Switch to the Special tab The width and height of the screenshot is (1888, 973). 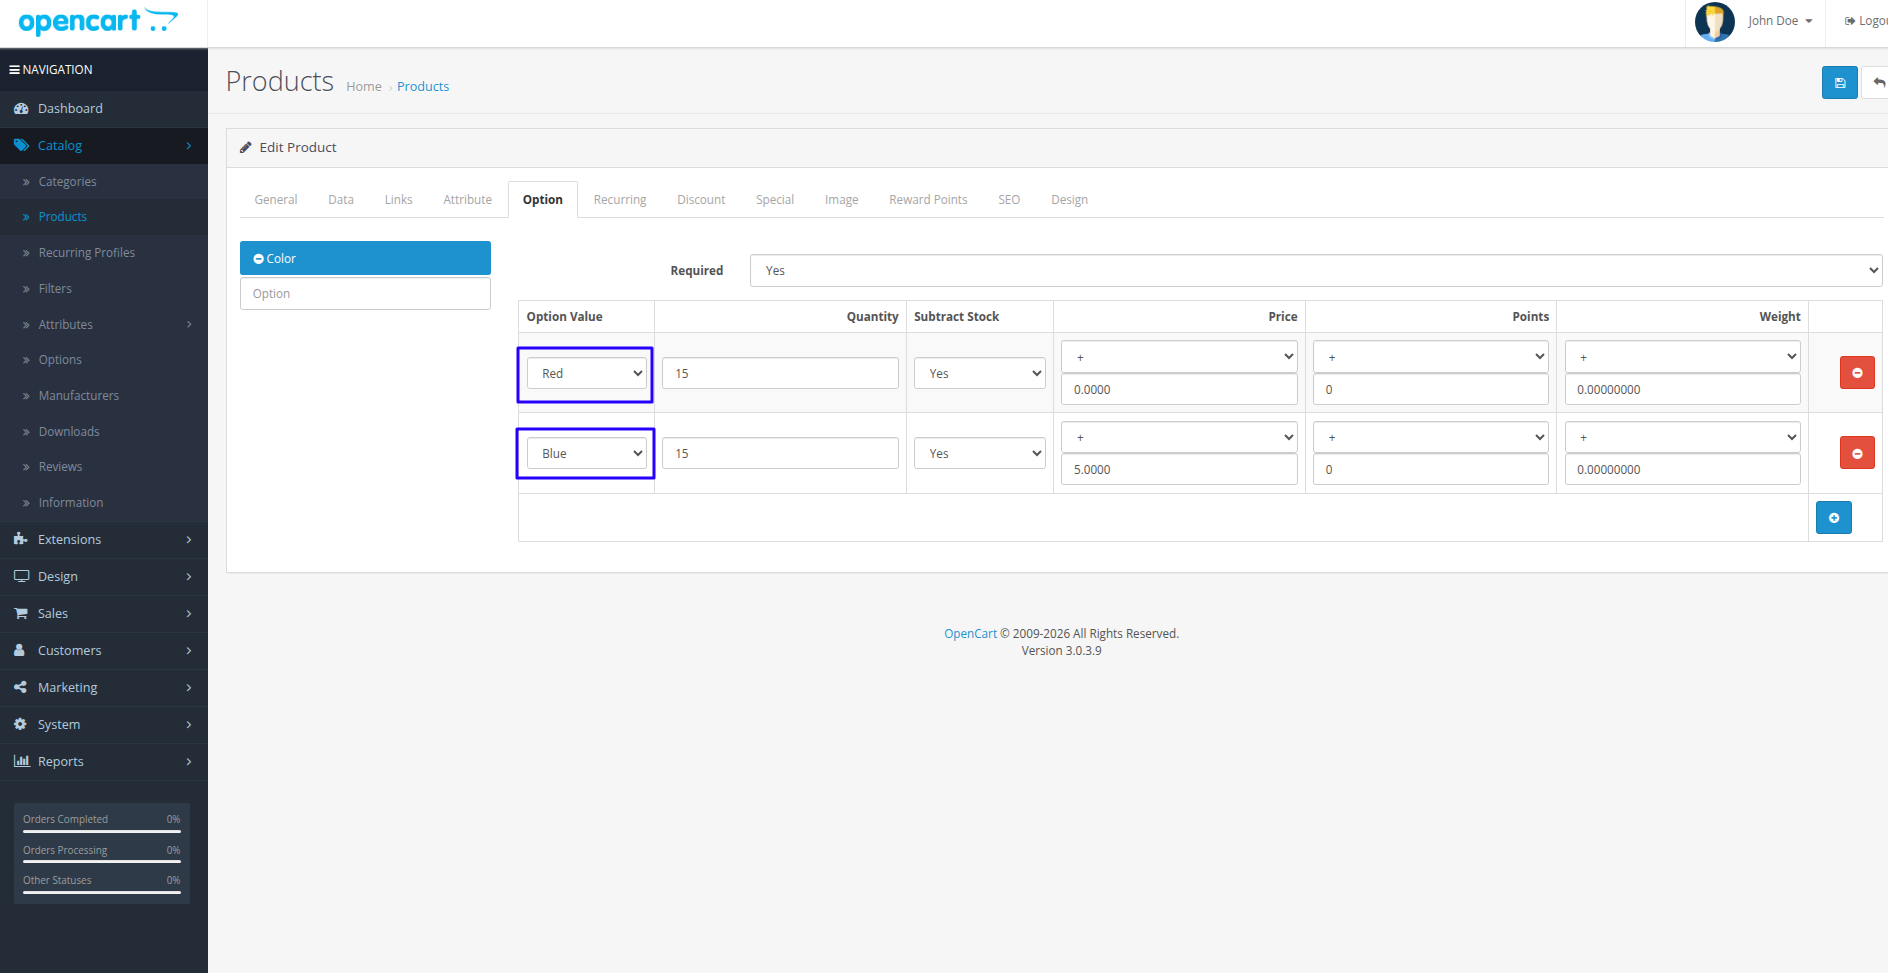pos(775,200)
